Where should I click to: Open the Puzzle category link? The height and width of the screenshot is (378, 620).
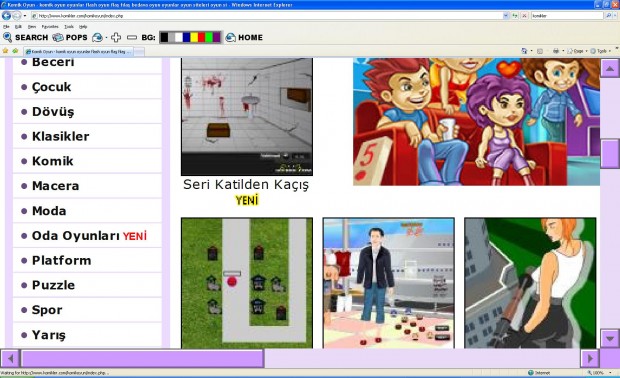[87, 285]
